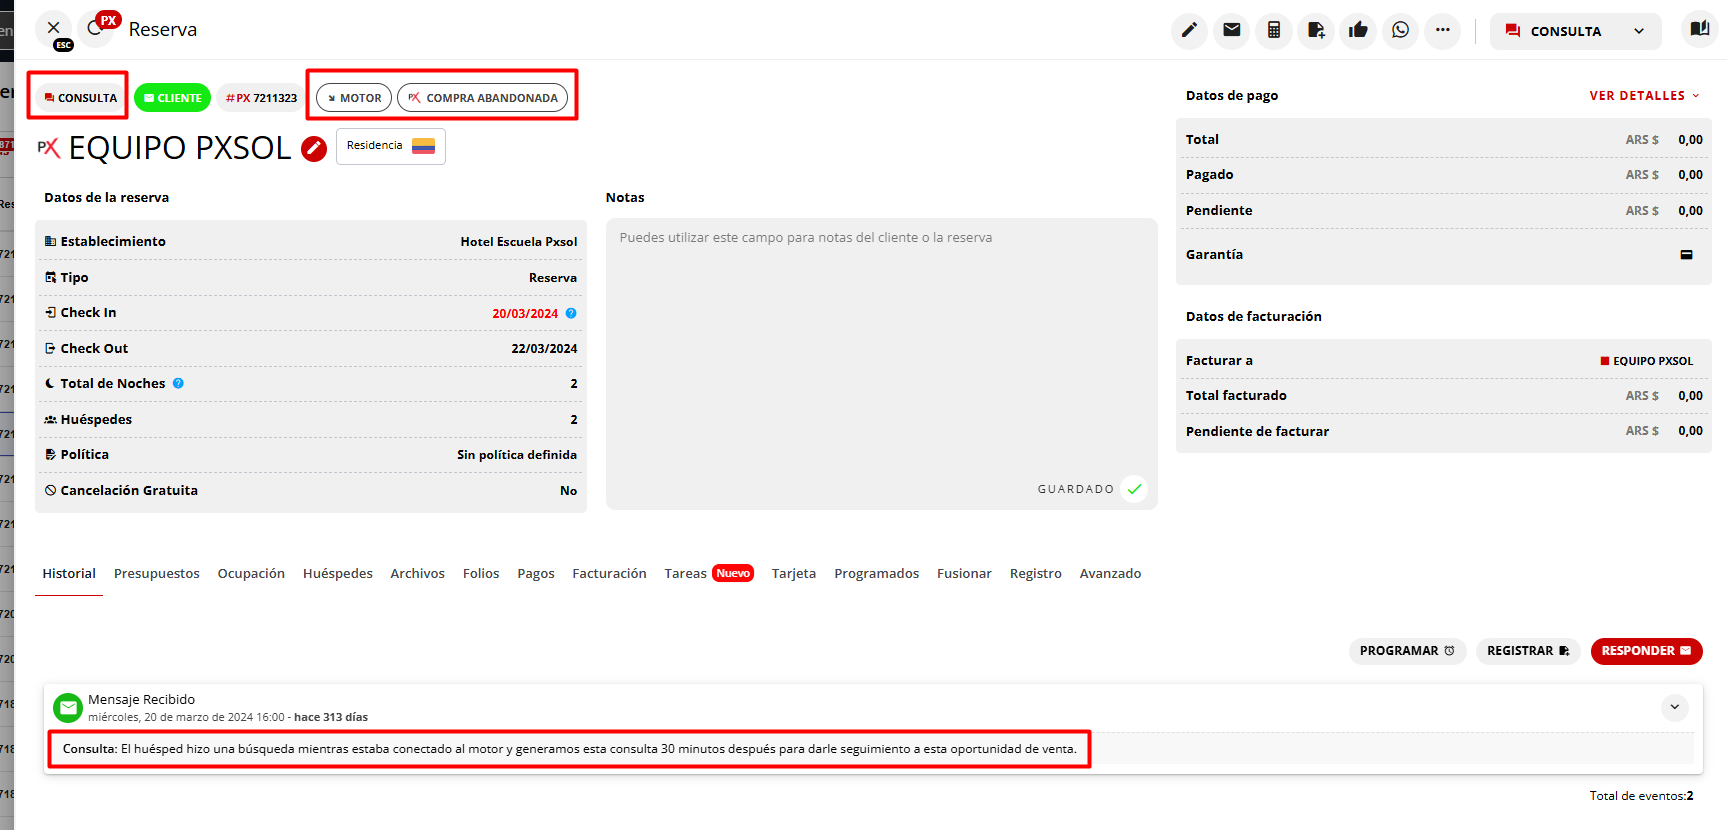Screen dimensions: 1727x830
Task: Click the red edit pencil beside EQUIPO PXSOL
Action: [x=314, y=149]
